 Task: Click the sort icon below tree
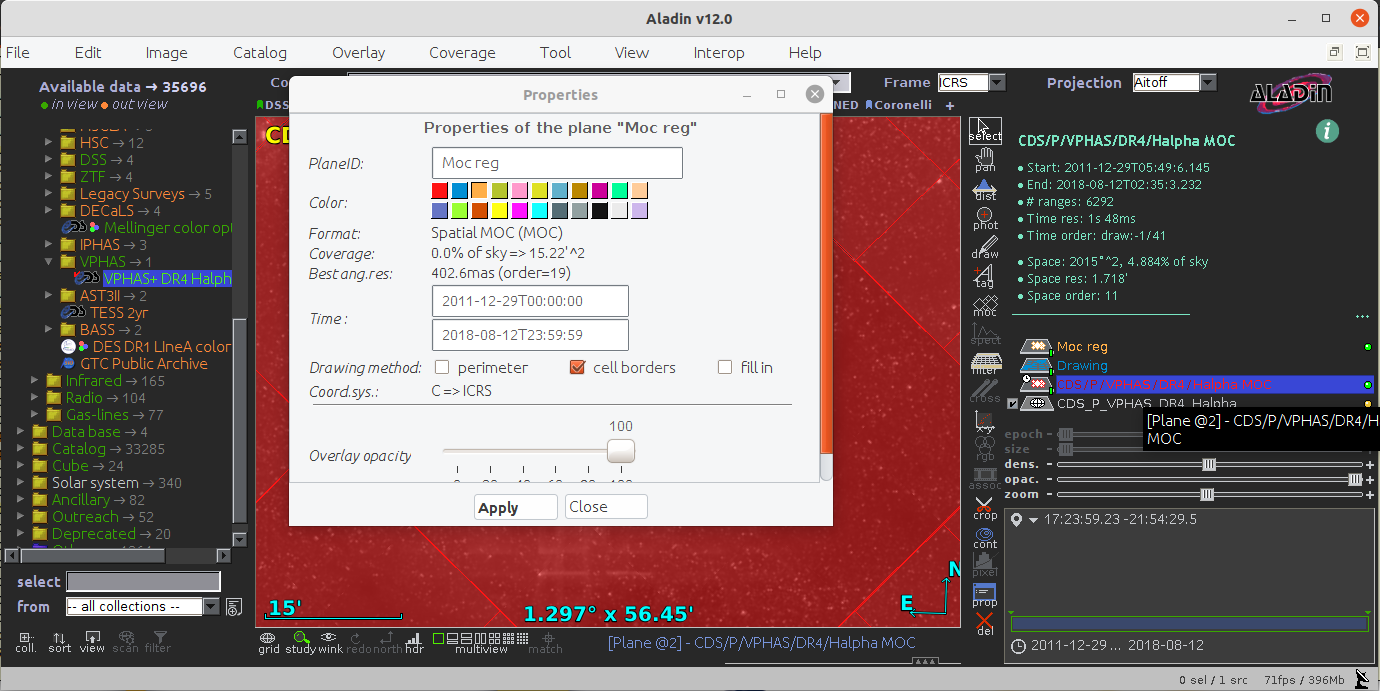(59, 641)
